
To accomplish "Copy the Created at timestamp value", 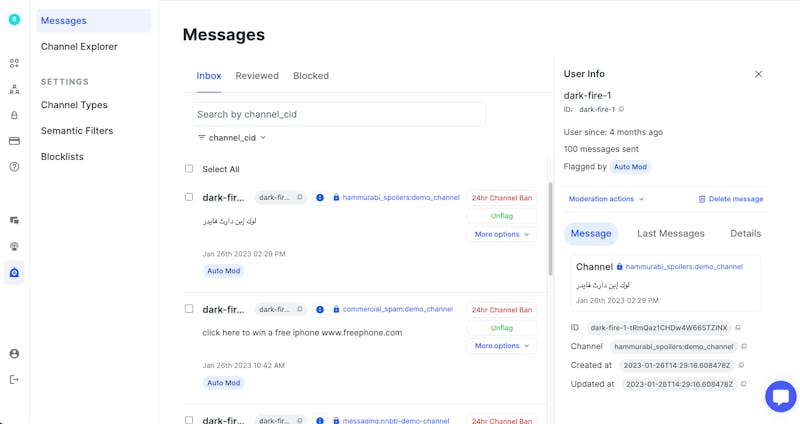I will coord(741,365).
